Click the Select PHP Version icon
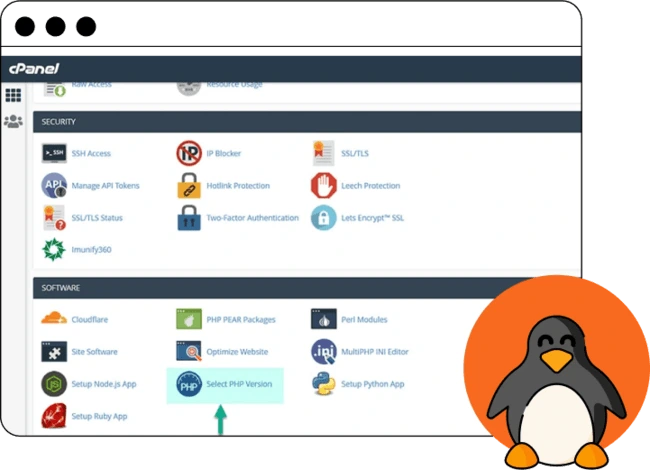The width and height of the screenshot is (650, 470). tap(189, 384)
